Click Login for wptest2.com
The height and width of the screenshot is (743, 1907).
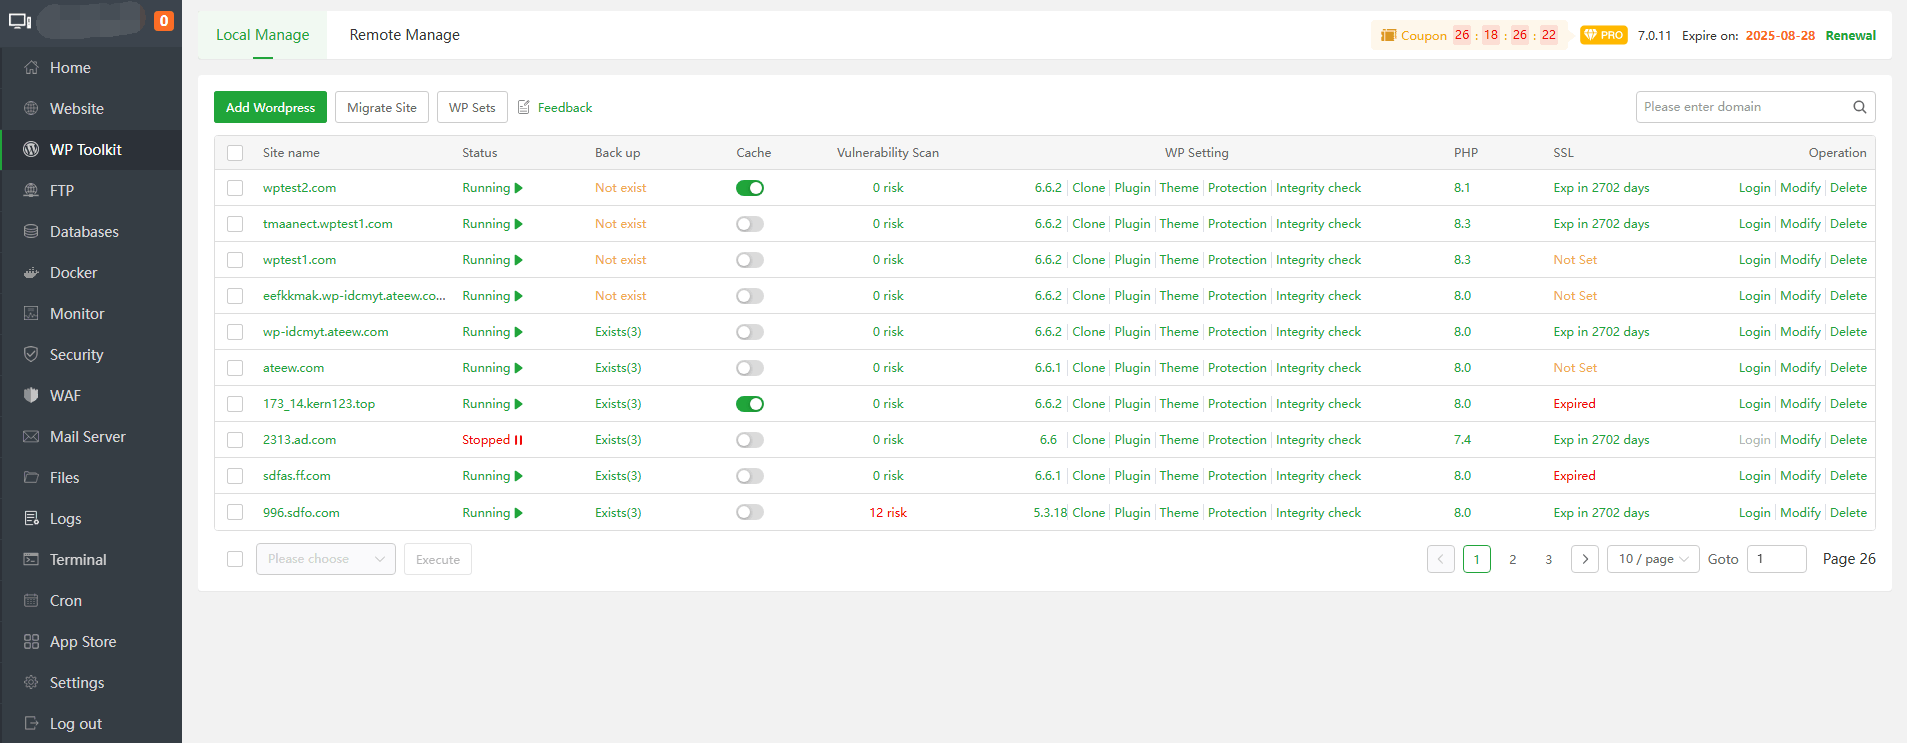point(1754,188)
